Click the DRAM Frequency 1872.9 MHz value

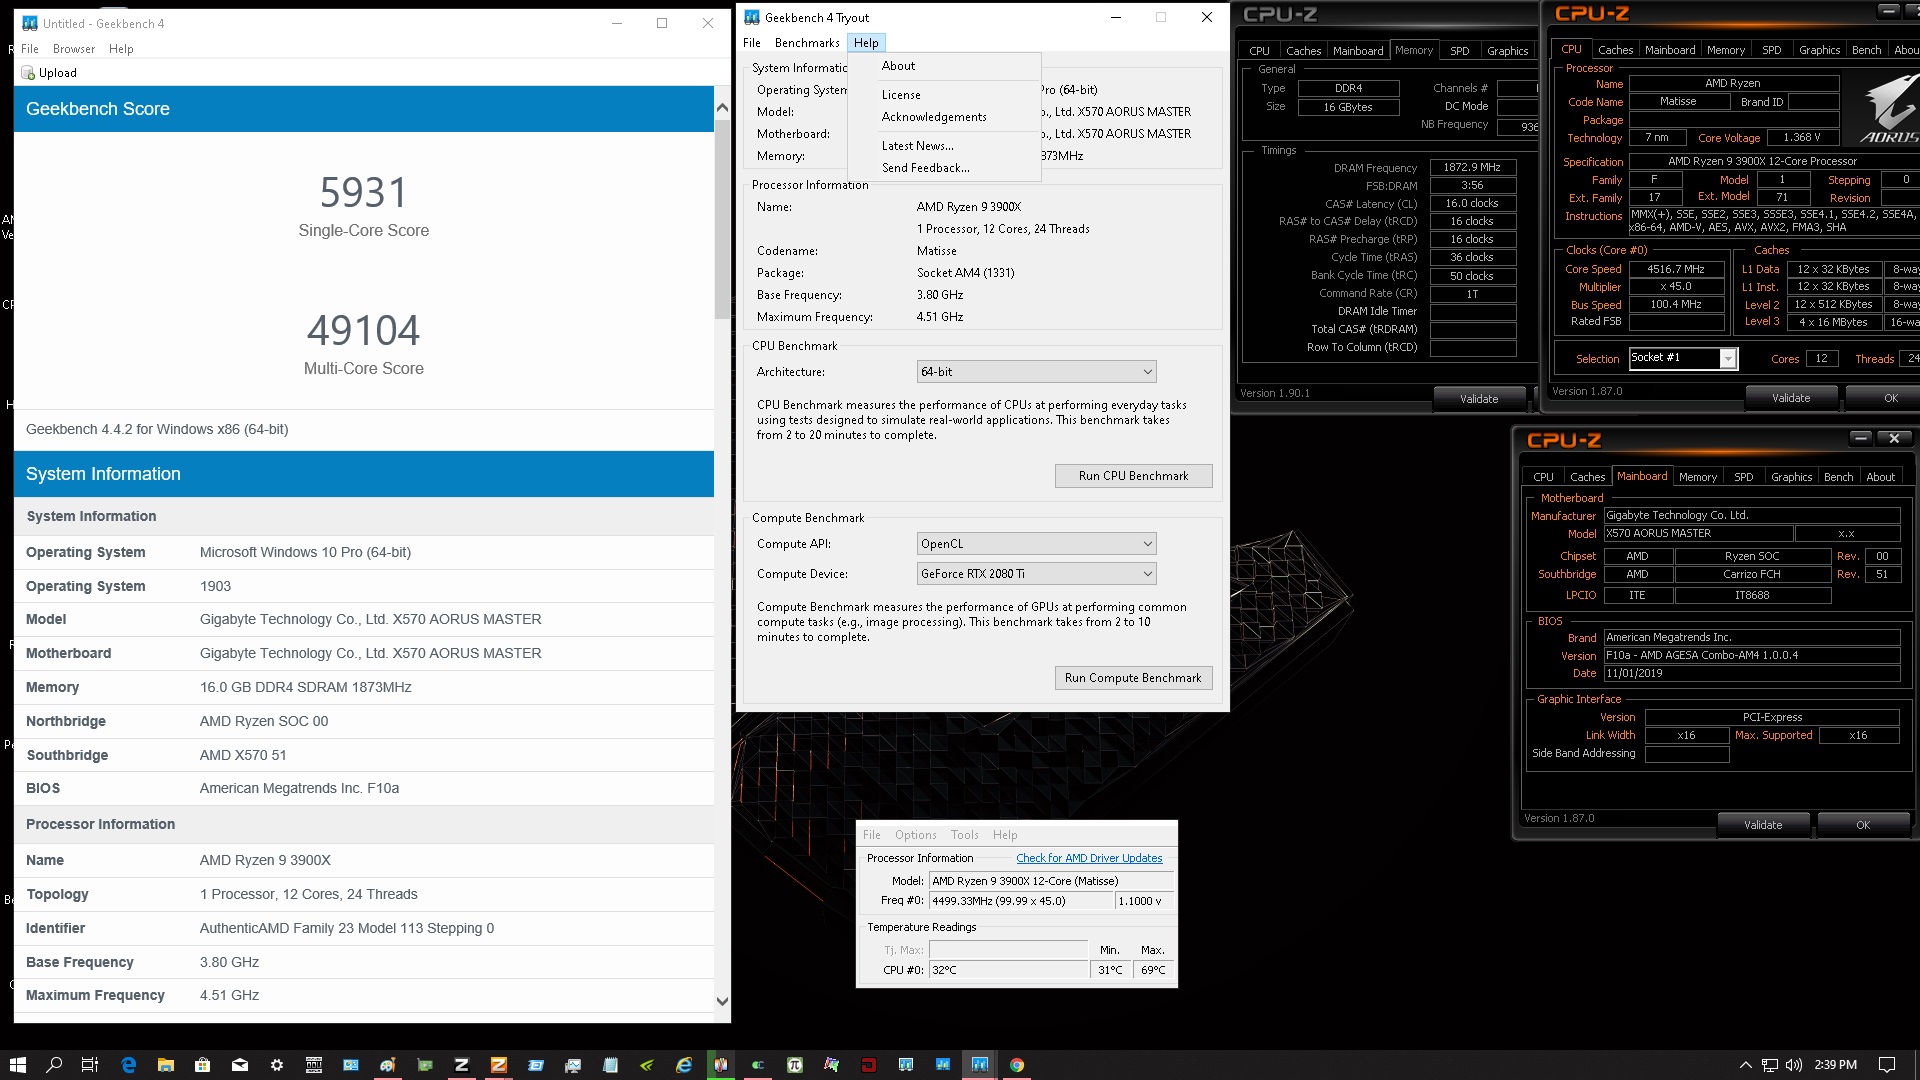[x=1472, y=168]
